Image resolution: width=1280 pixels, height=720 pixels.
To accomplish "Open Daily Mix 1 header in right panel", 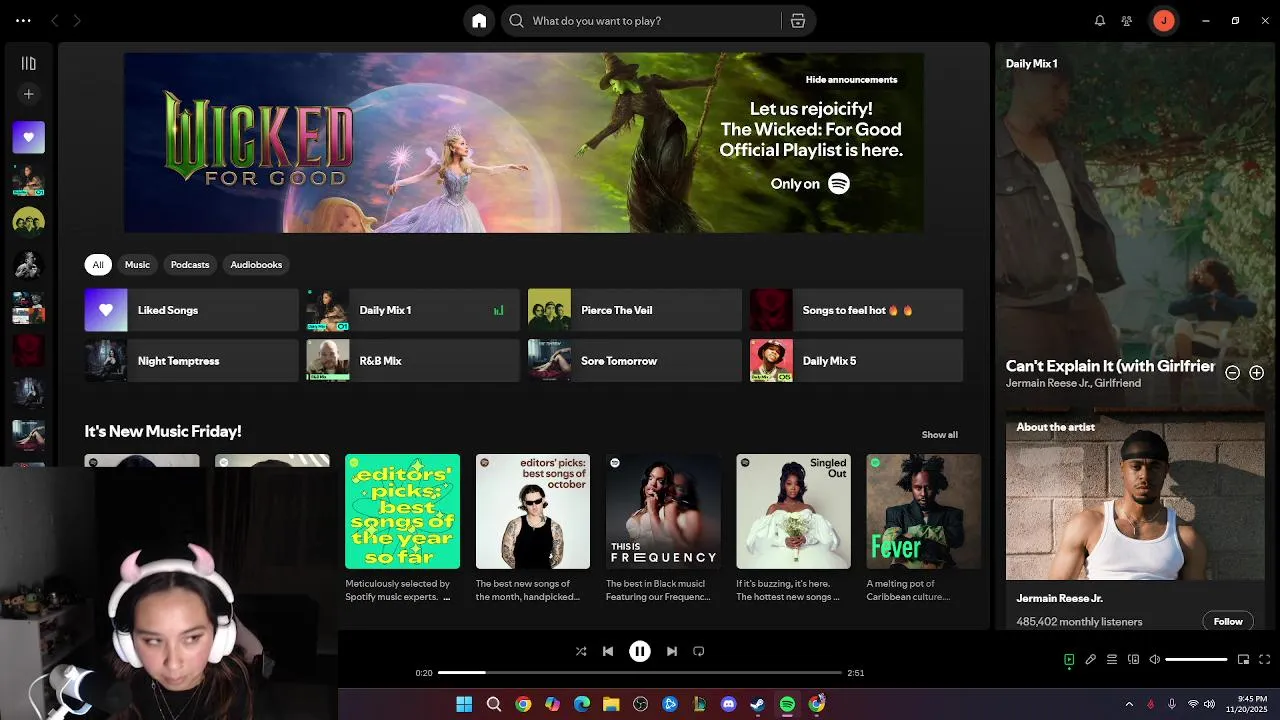I will pos(1031,63).
